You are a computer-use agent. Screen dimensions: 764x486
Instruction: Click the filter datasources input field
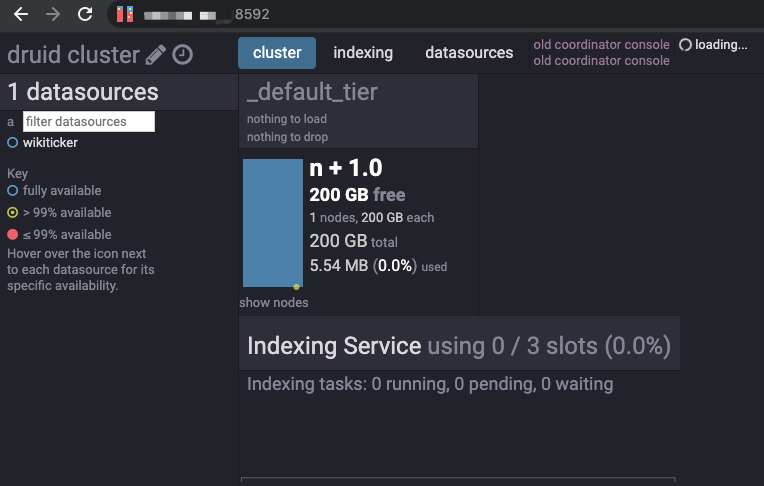89,121
